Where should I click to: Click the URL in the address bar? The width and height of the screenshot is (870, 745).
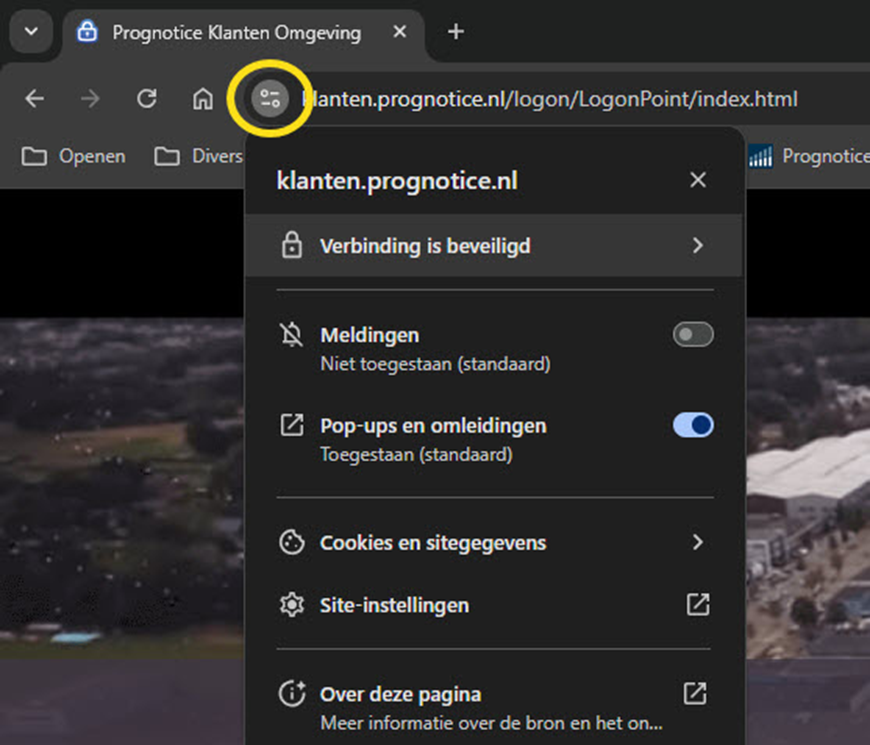(550, 99)
